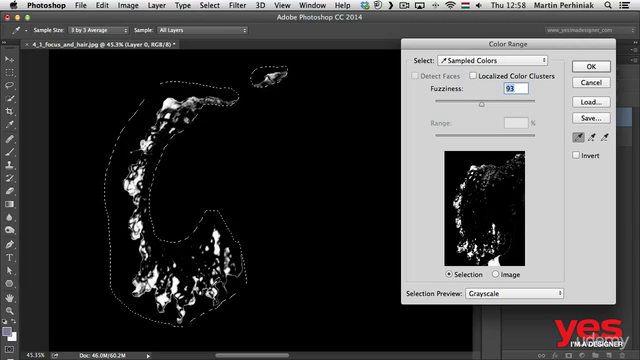Click the 45.35% zoom level field
This screenshot has width=640, height=360.
click(x=35, y=356)
